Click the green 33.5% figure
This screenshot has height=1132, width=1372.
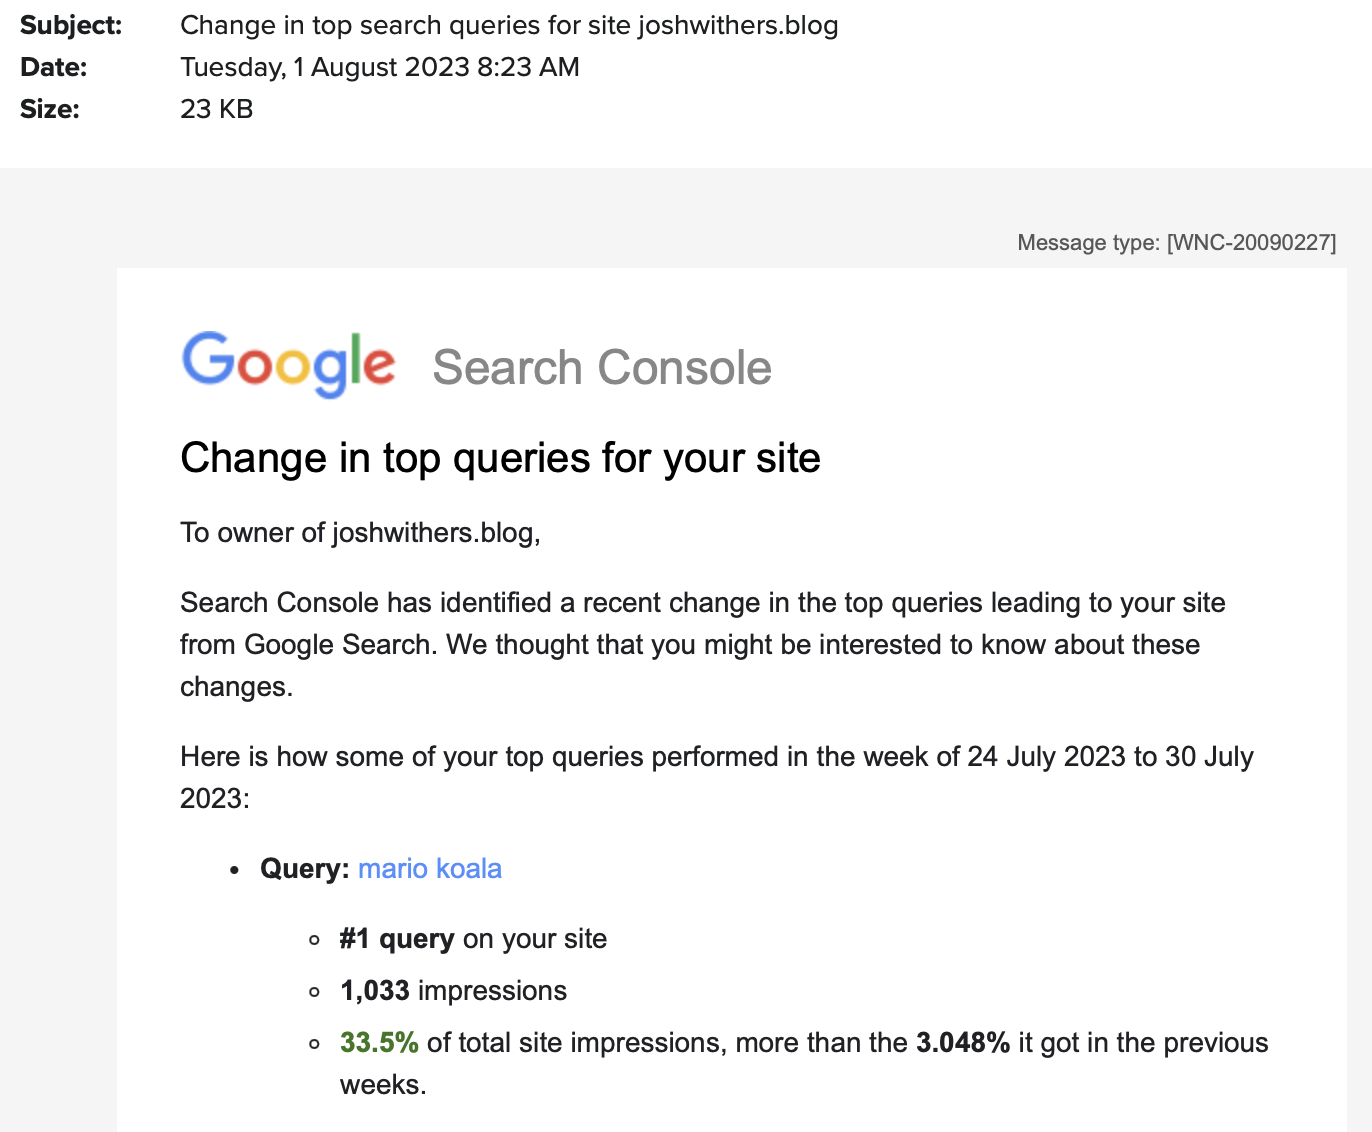click(x=379, y=1043)
